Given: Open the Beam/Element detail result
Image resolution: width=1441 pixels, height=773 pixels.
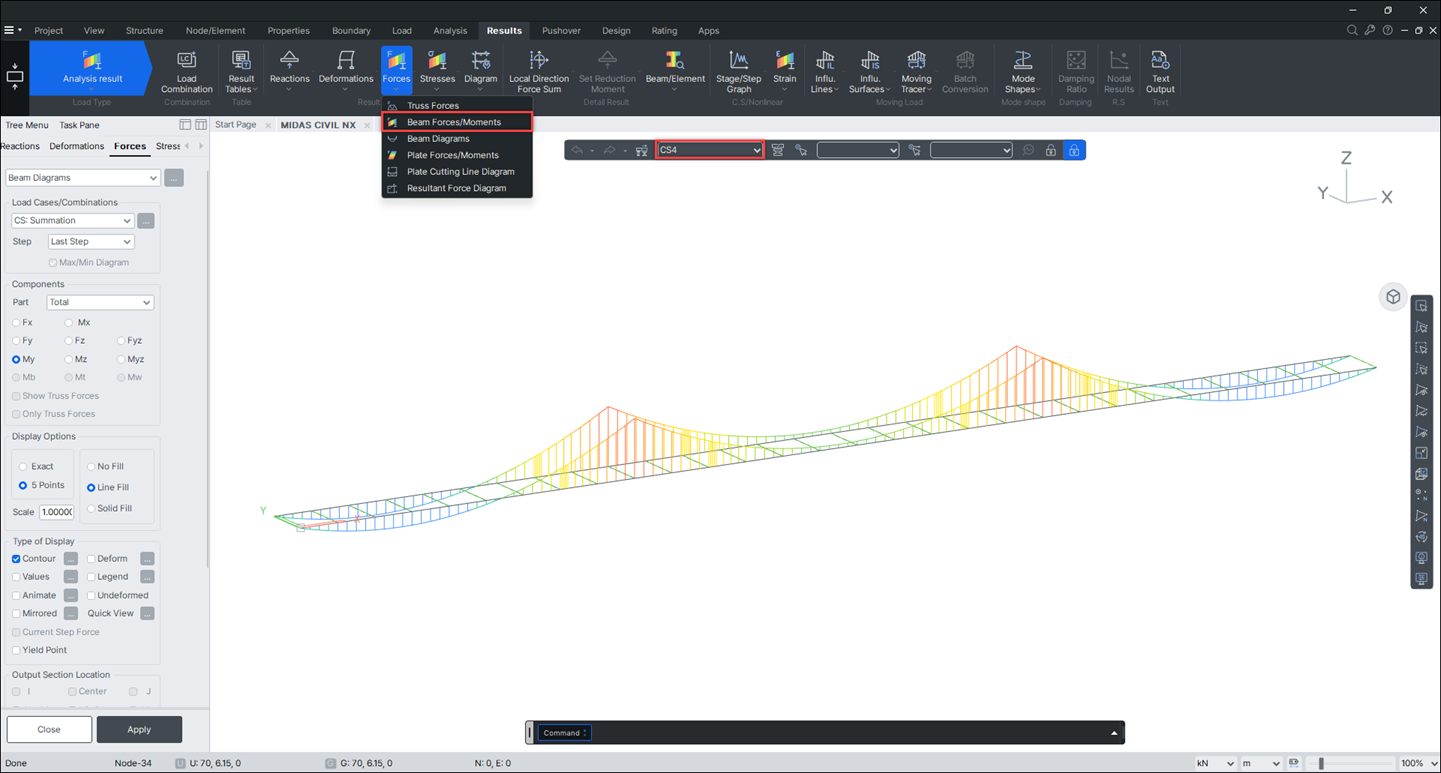Looking at the screenshot, I should pyautogui.click(x=675, y=71).
